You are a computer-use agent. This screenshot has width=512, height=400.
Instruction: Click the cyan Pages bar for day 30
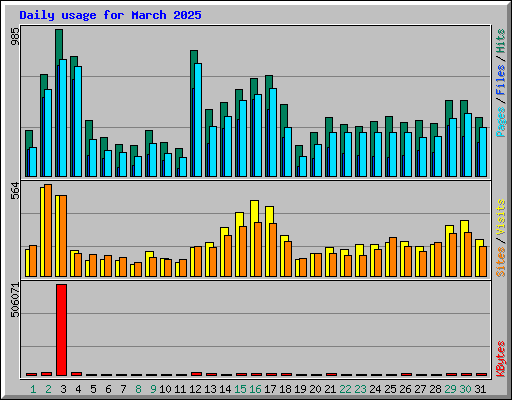tap(468, 145)
